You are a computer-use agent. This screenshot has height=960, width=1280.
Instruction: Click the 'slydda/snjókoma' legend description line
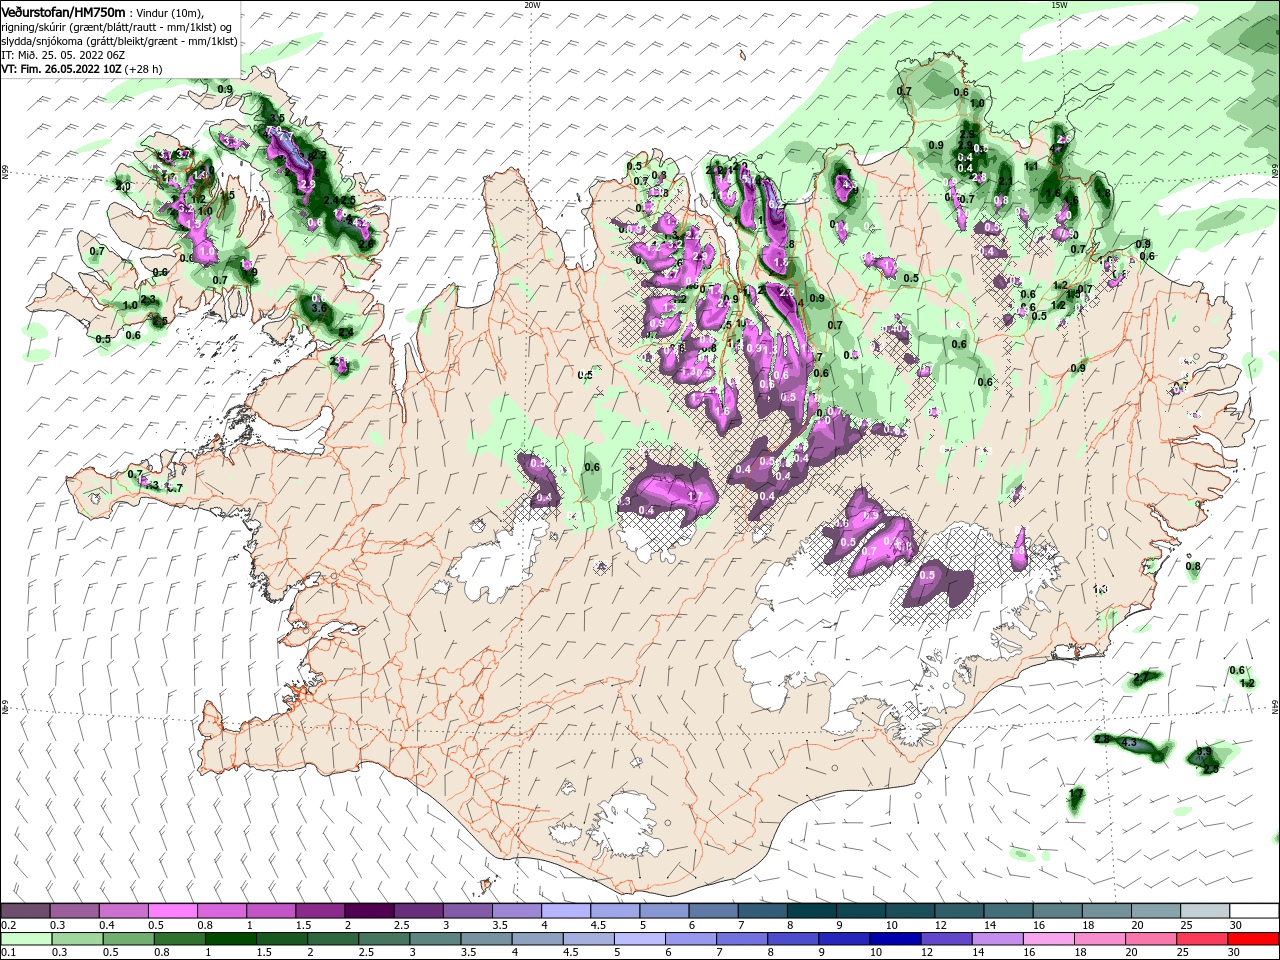pos(119,41)
